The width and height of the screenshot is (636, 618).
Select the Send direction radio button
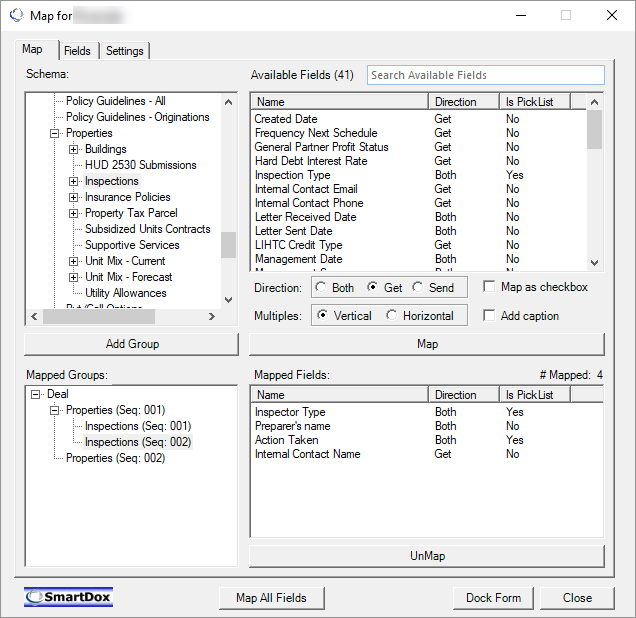417,287
